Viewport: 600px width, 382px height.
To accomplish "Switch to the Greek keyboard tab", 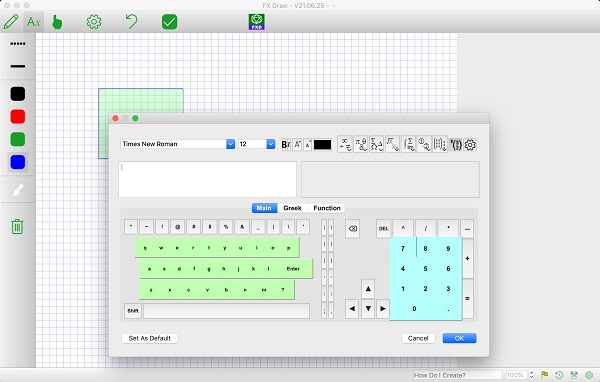I will (x=292, y=208).
